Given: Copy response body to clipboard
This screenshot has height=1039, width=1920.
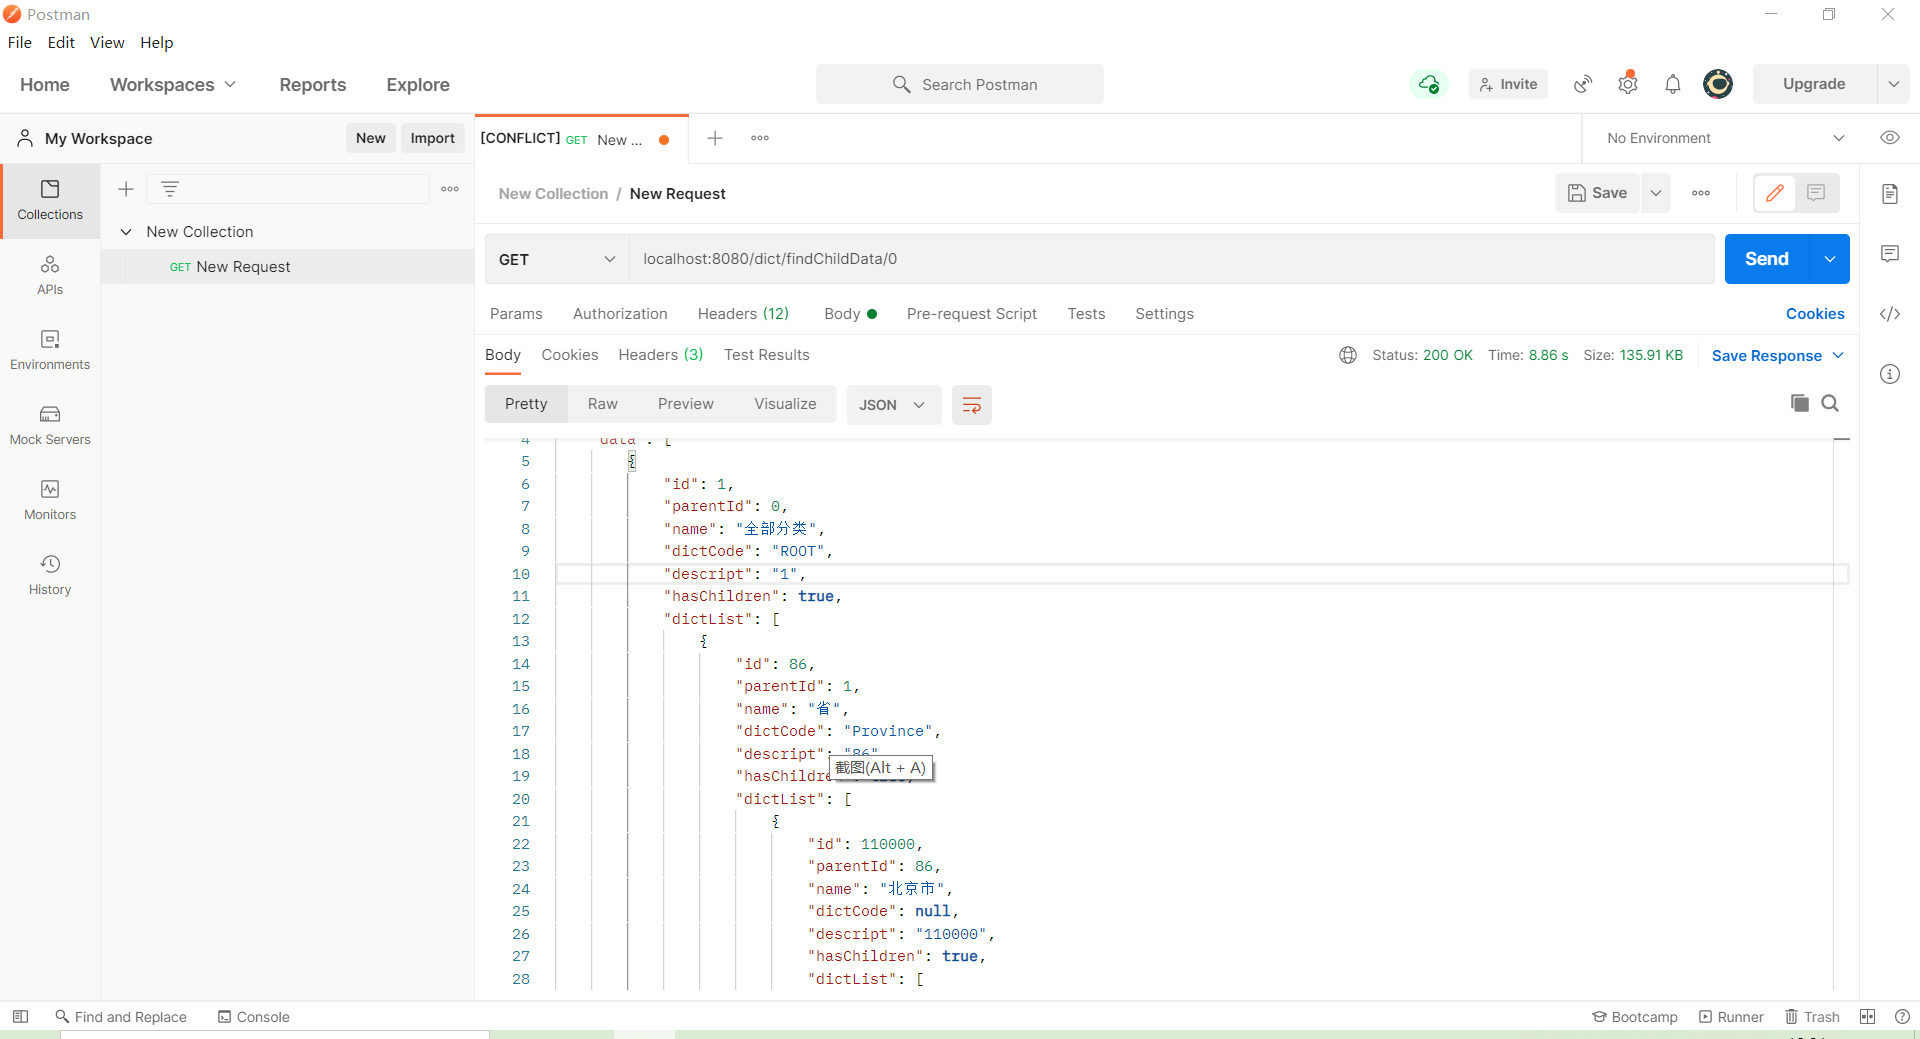Looking at the screenshot, I should pyautogui.click(x=1799, y=403).
